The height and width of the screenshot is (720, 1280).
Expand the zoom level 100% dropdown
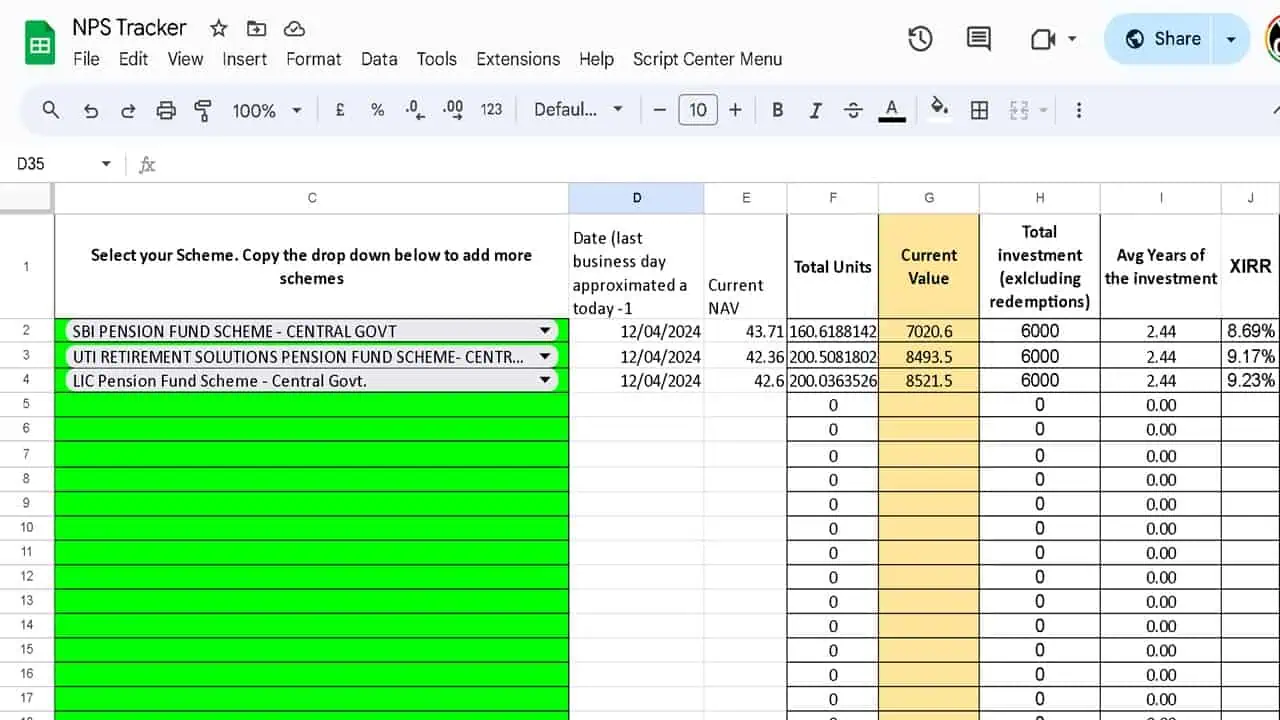click(296, 110)
